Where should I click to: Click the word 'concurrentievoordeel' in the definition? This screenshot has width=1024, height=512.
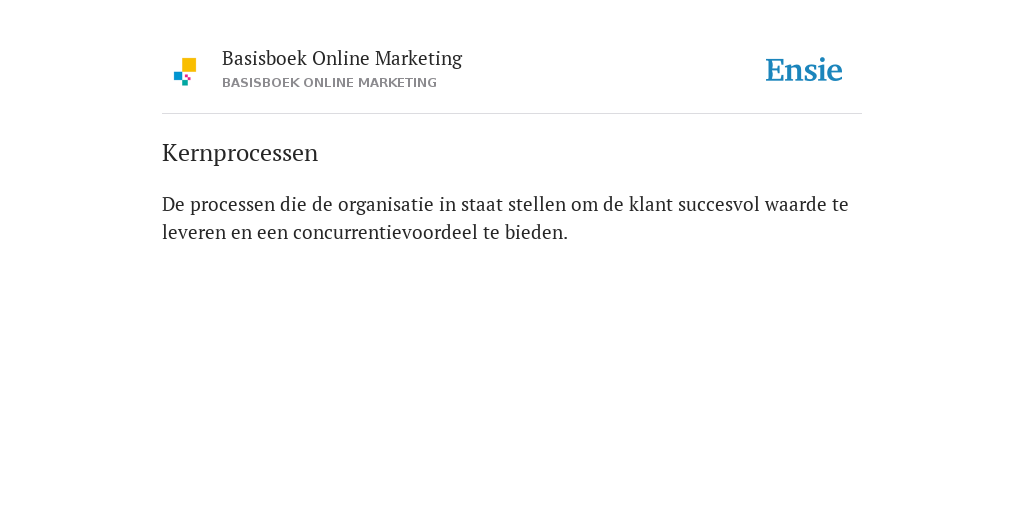click(x=385, y=232)
